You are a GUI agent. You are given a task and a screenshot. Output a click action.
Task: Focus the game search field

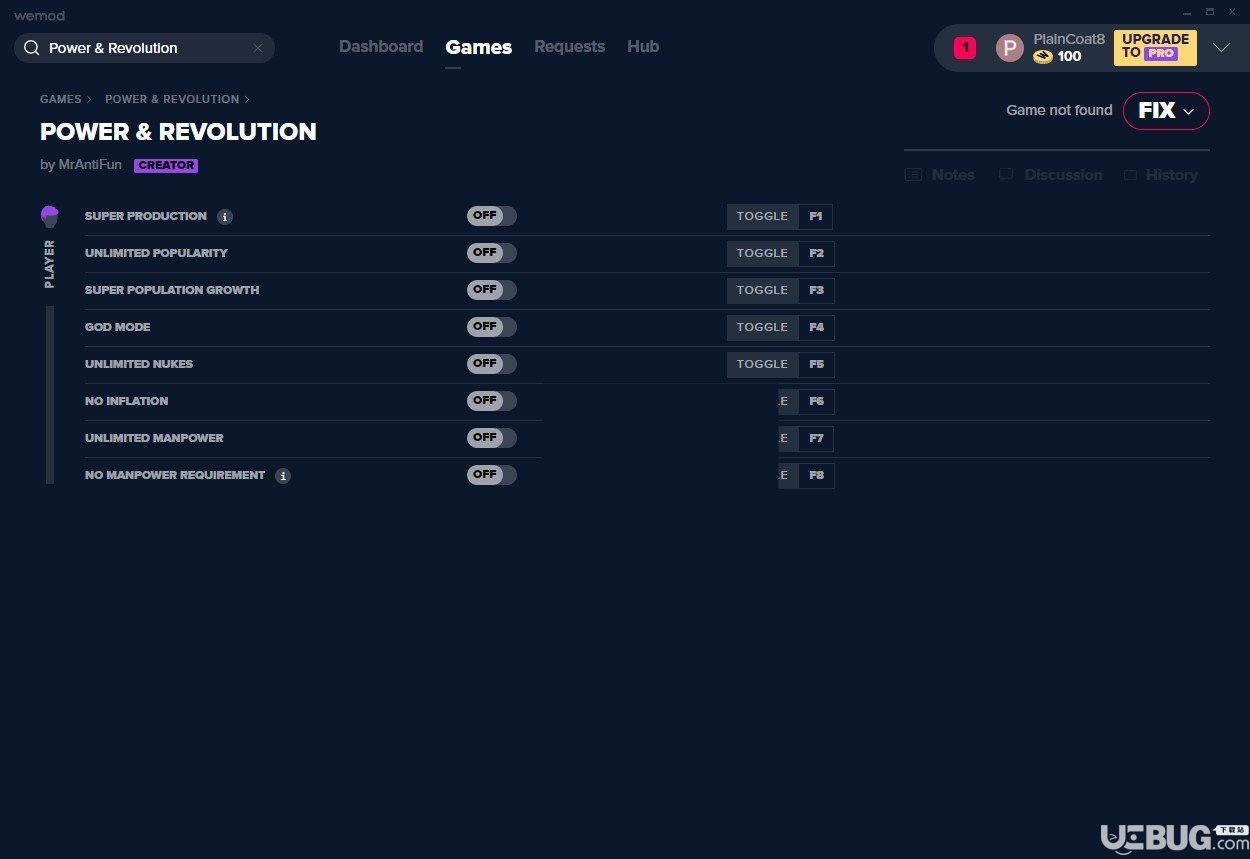coord(144,48)
